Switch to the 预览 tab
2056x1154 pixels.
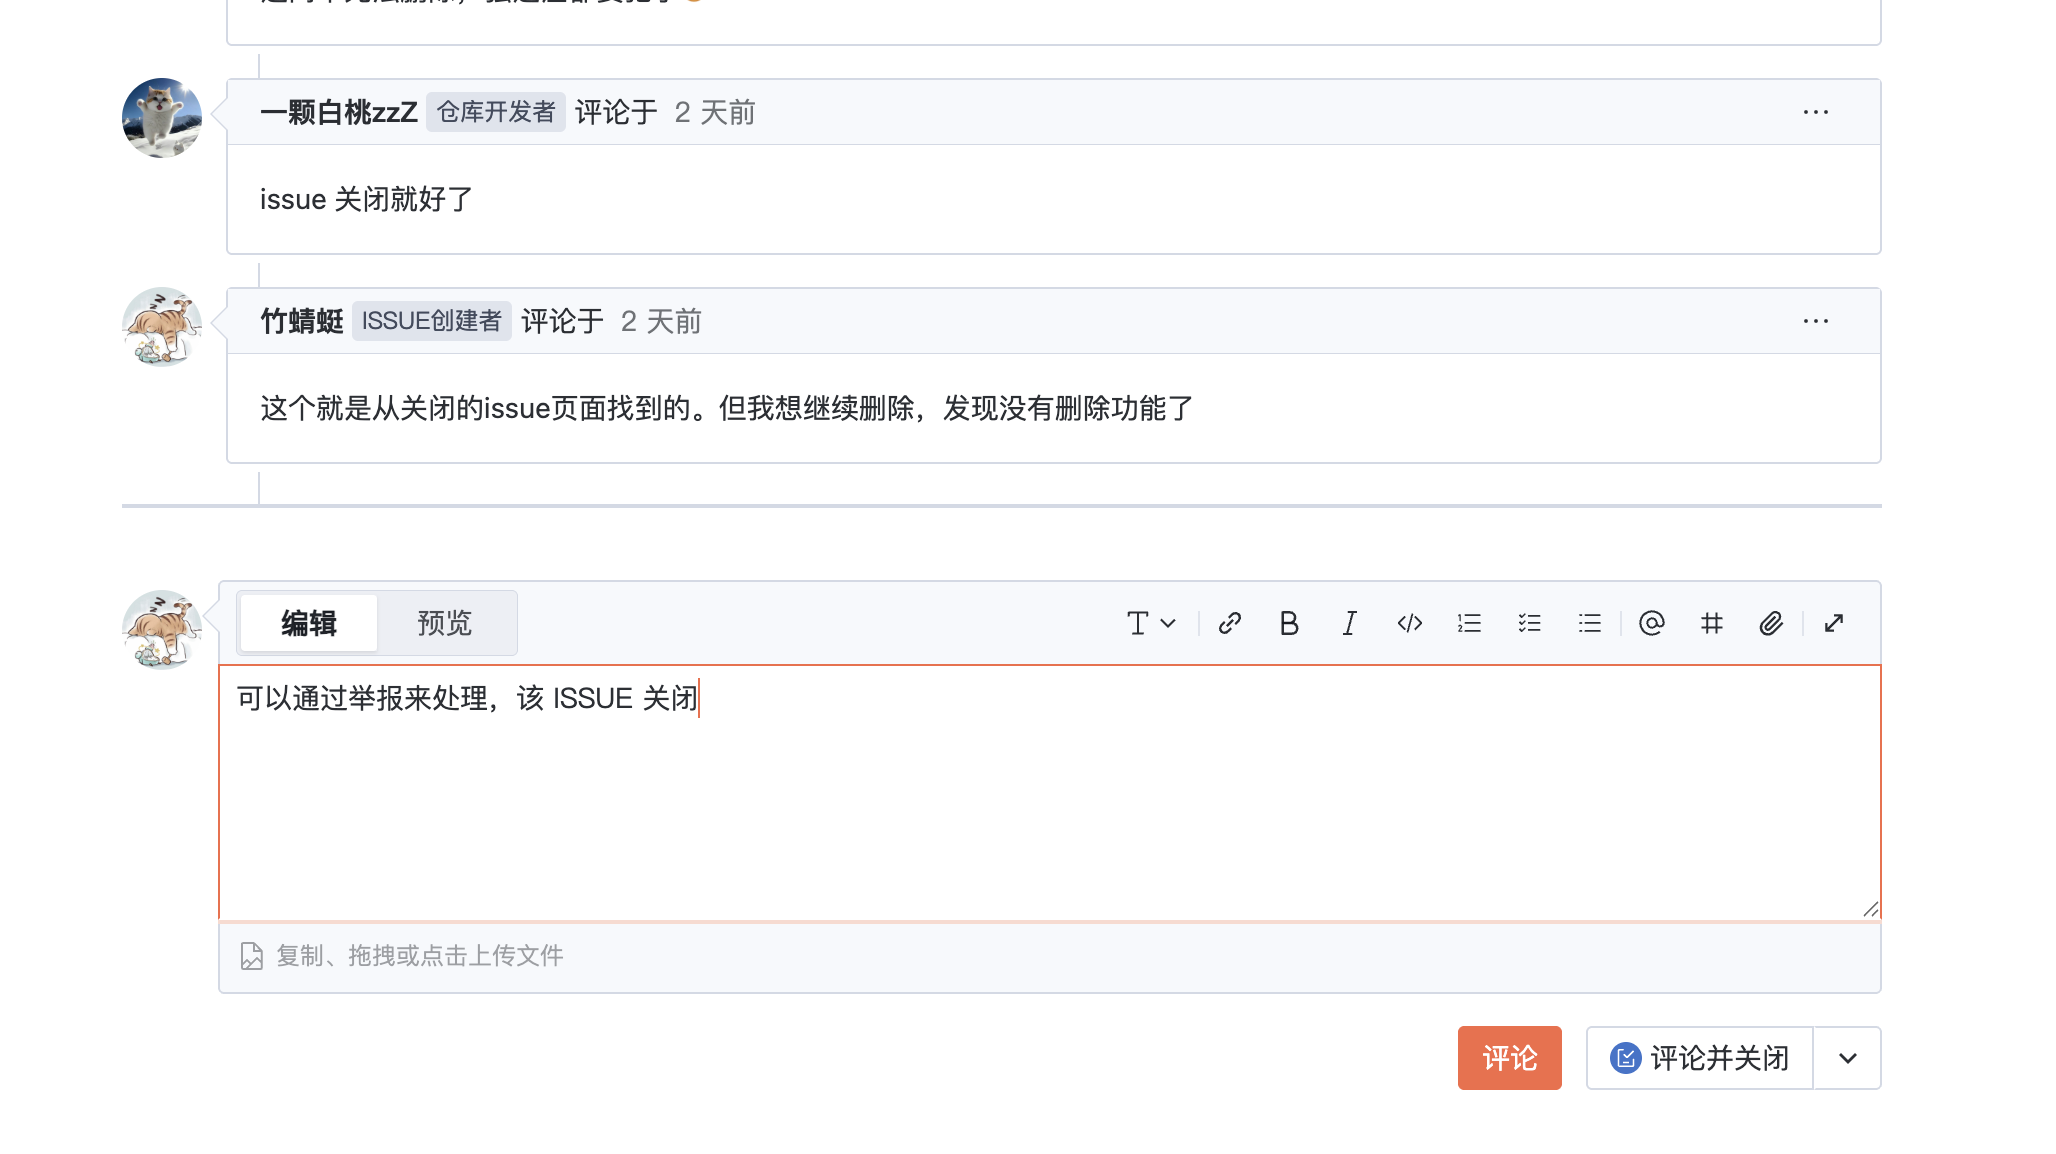445,622
